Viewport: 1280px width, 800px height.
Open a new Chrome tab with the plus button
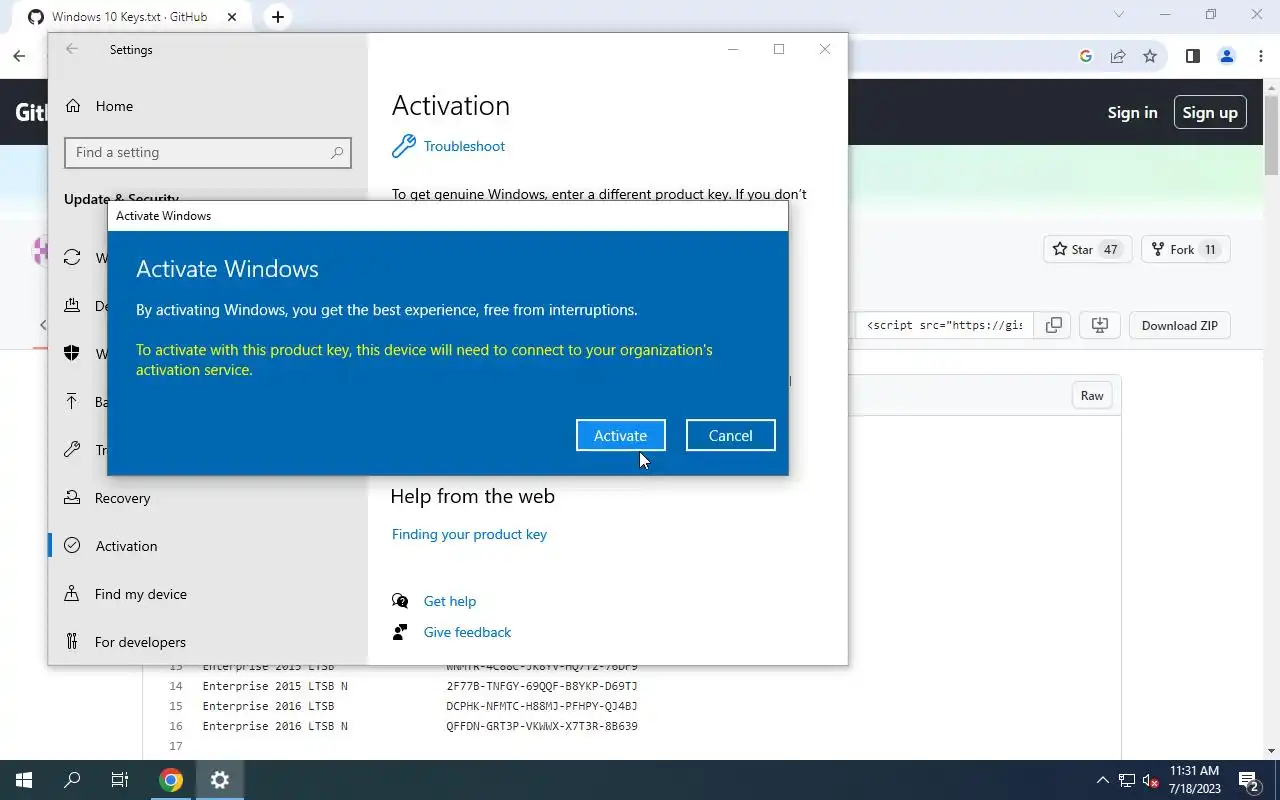[x=278, y=17]
